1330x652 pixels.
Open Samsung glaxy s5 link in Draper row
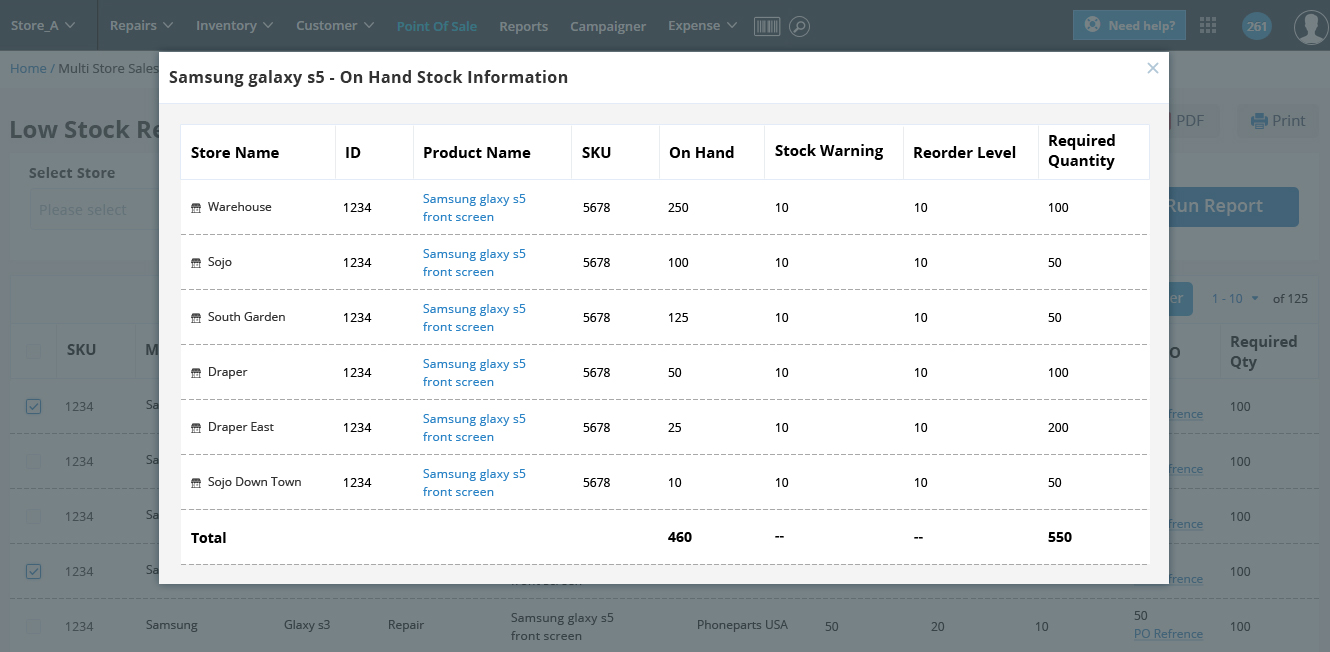point(474,373)
